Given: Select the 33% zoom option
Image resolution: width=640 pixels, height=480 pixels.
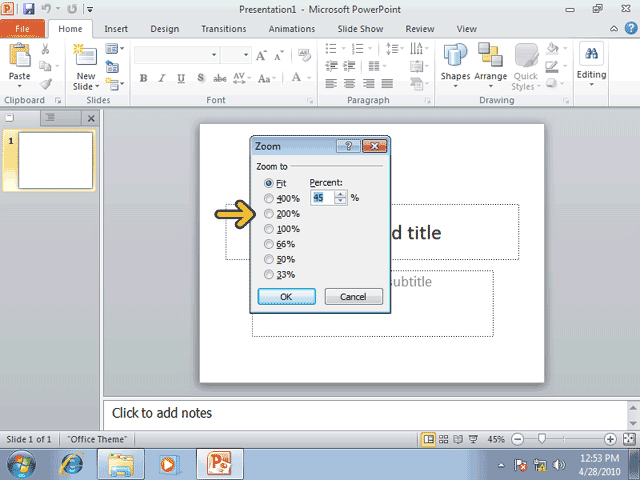Looking at the screenshot, I should click(x=269, y=274).
